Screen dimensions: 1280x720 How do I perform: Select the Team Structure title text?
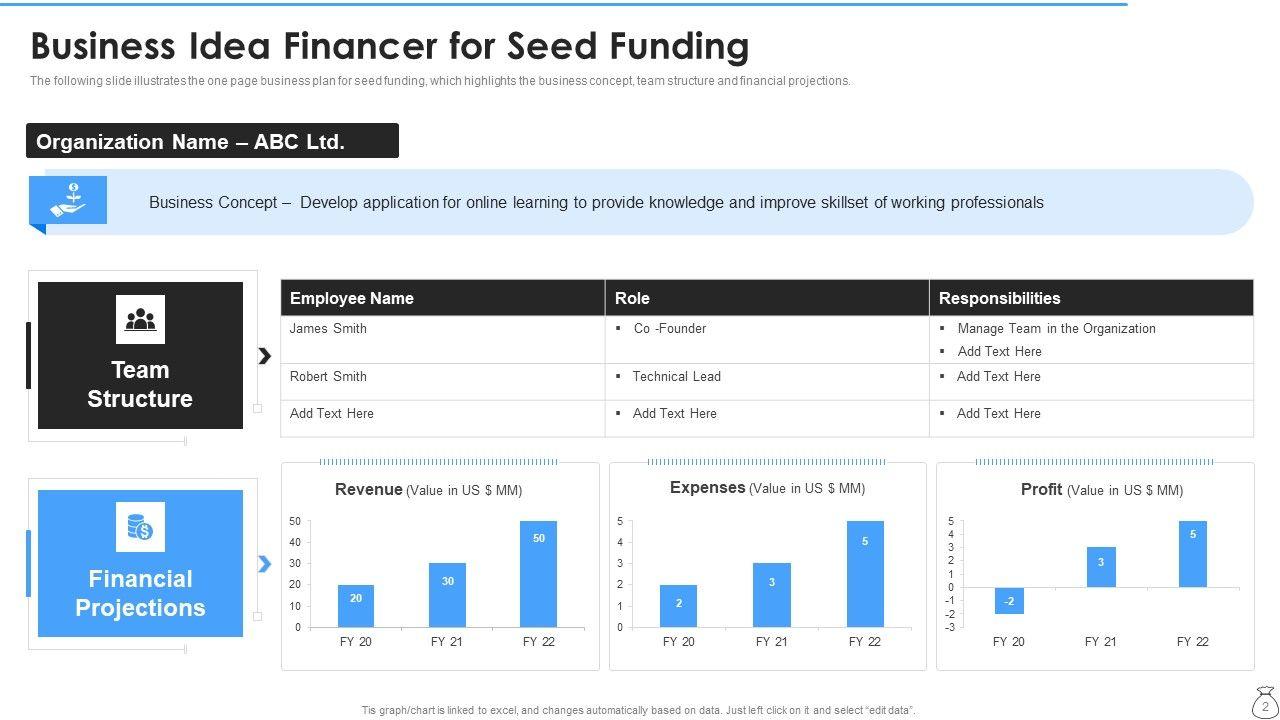click(140, 384)
